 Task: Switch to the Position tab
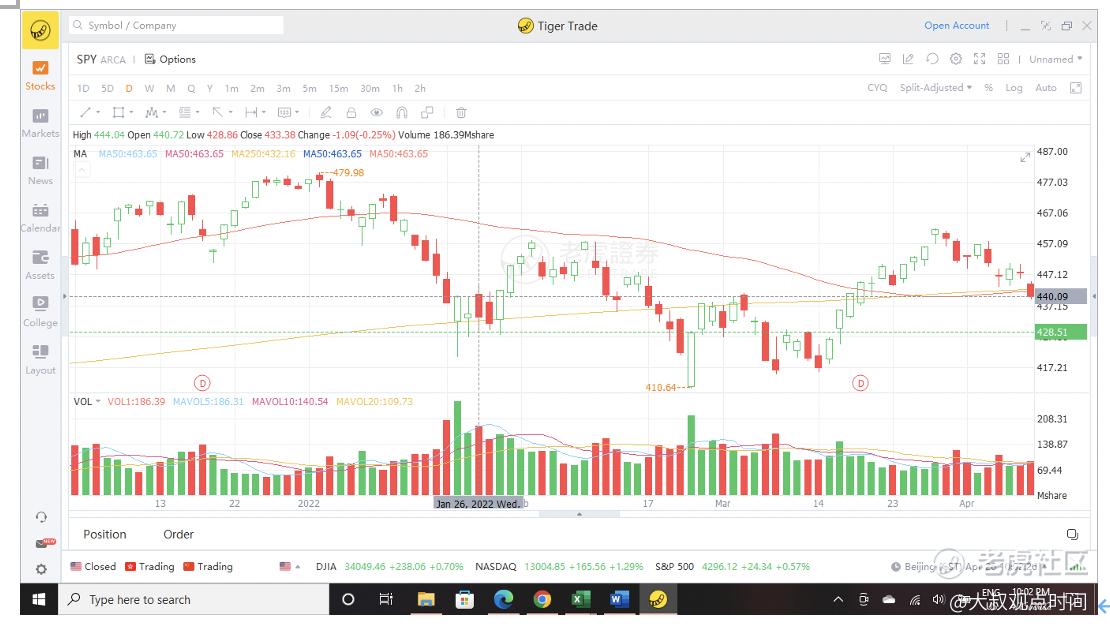click(105, 535)
